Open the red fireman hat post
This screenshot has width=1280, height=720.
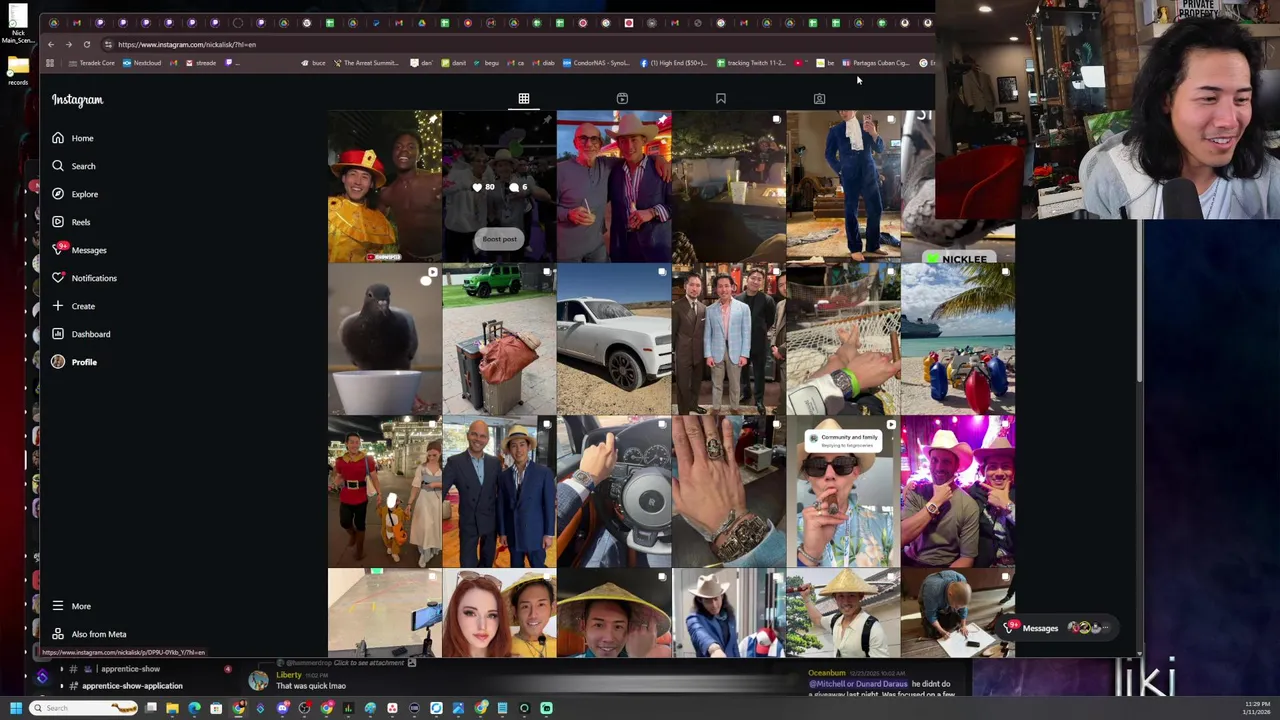[x=384, y=186]
